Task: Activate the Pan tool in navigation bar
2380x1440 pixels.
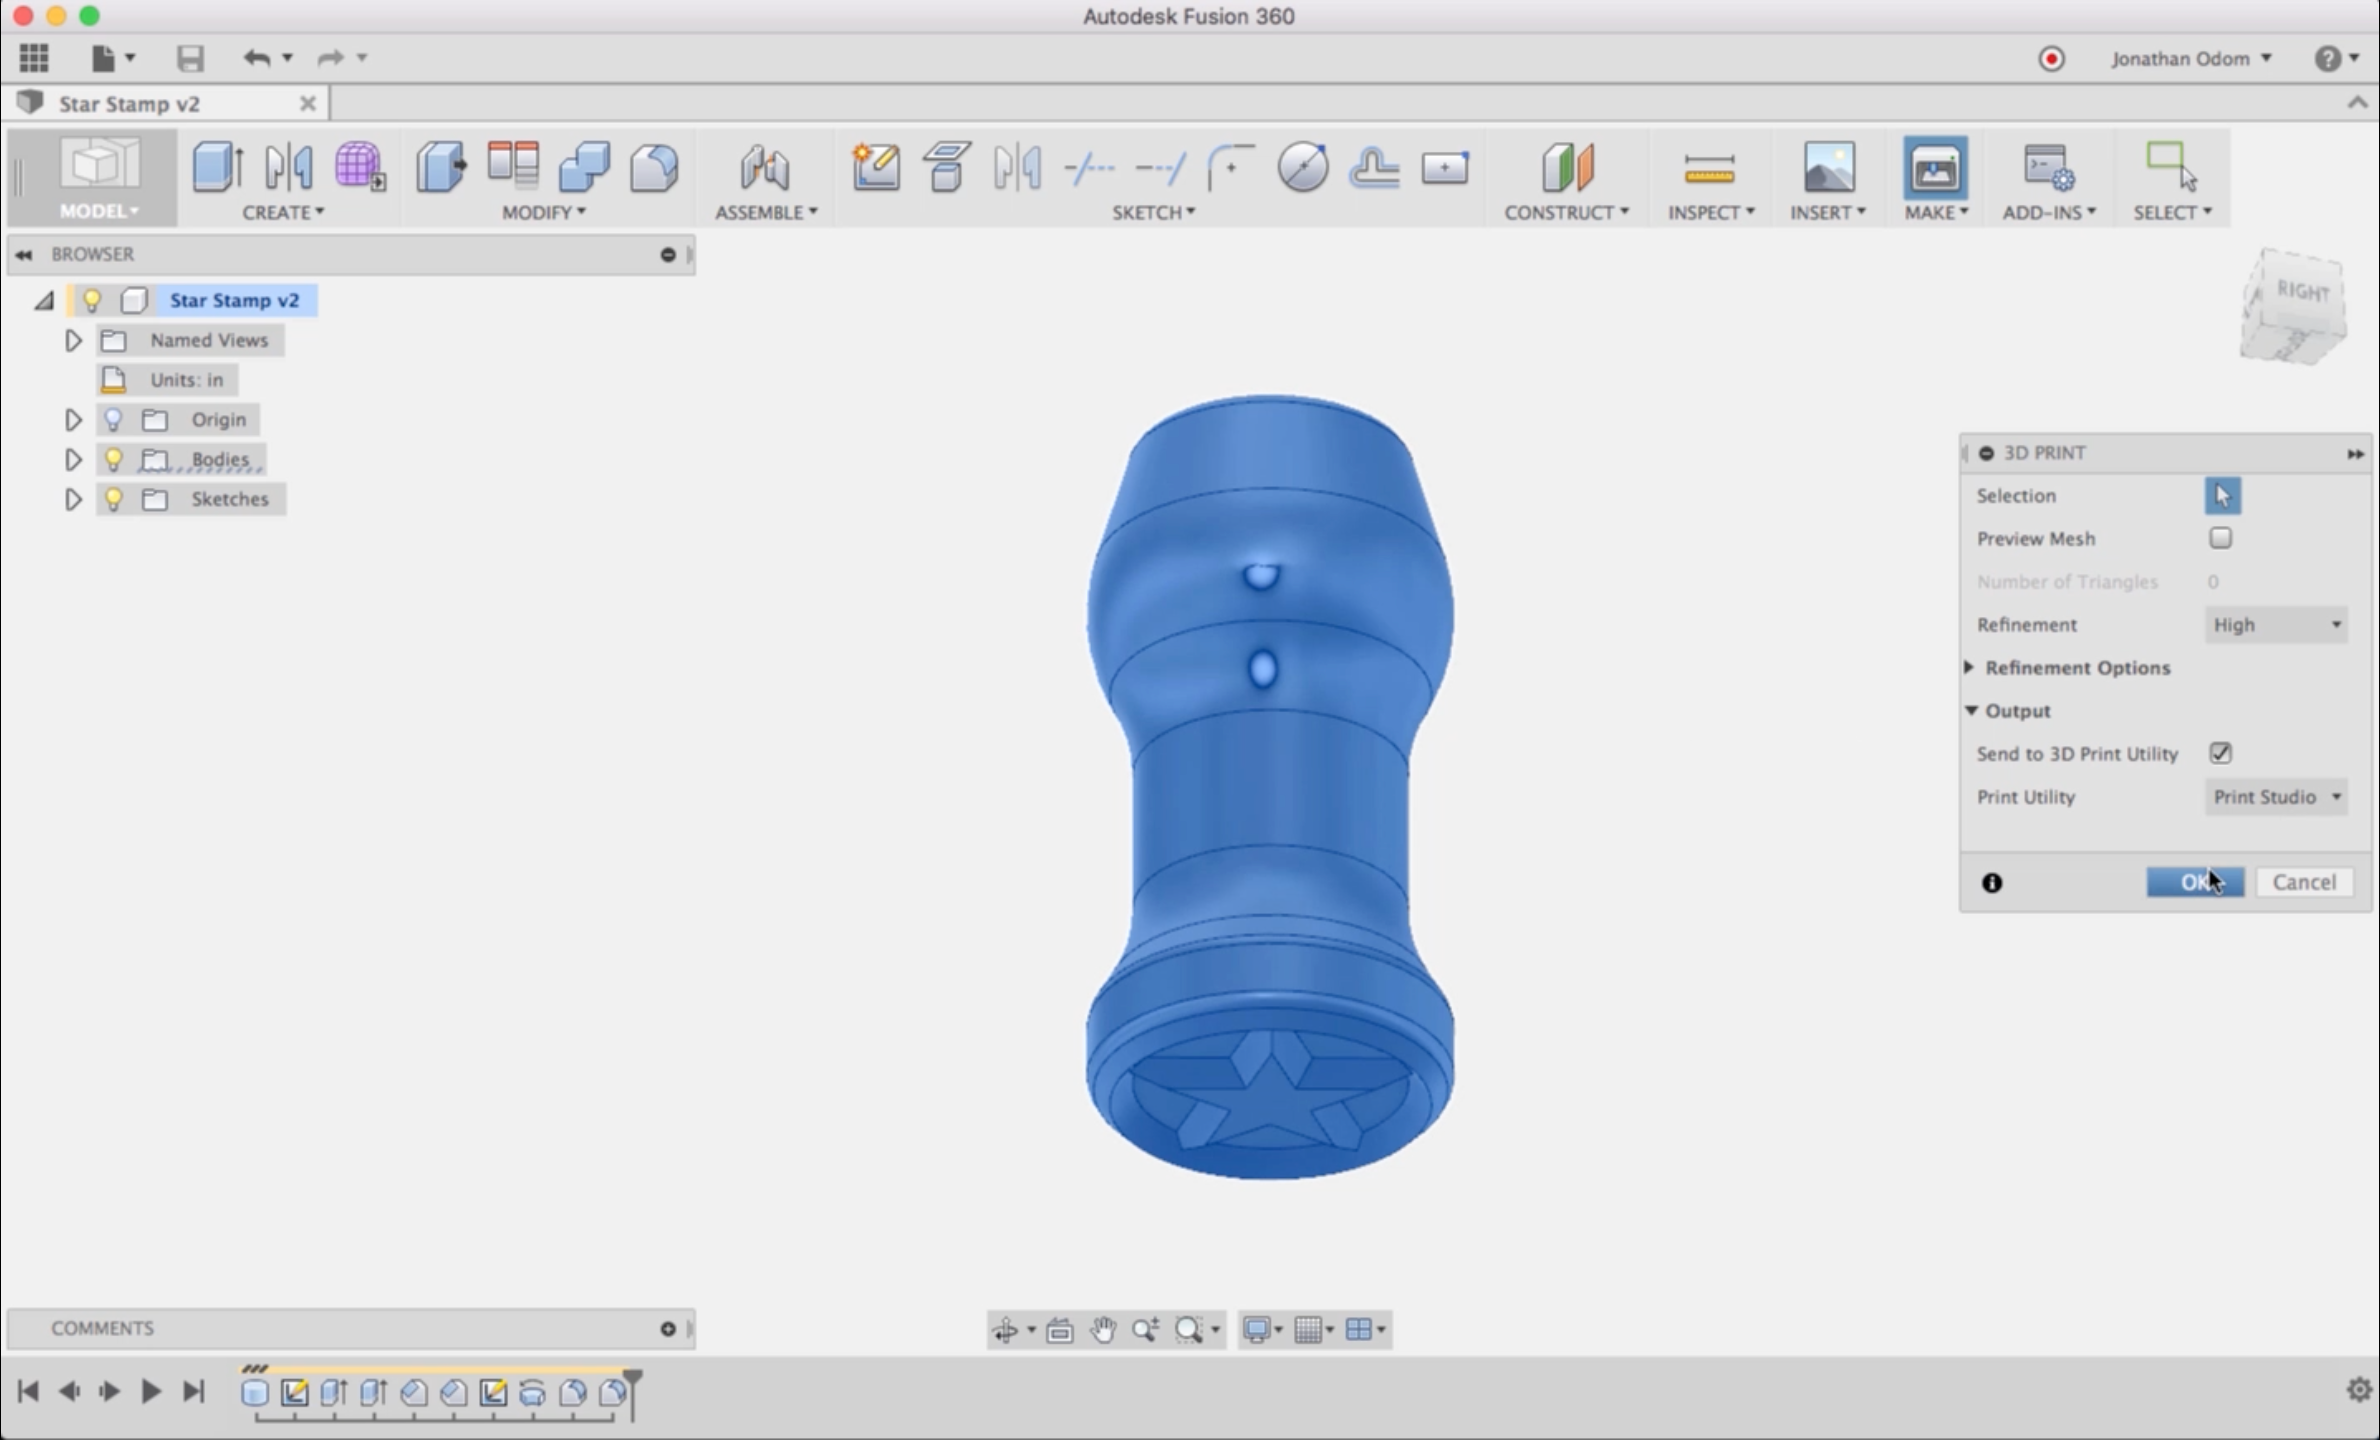Action: click(x=1103, y=1330)
